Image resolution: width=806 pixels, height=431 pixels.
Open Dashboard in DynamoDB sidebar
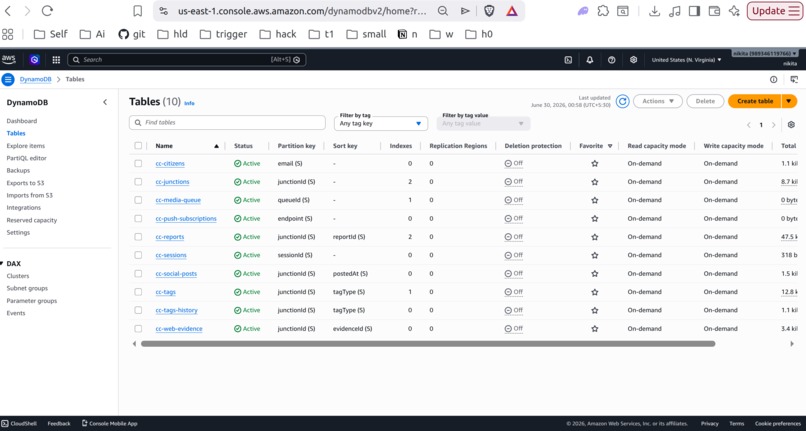(22, 121)
